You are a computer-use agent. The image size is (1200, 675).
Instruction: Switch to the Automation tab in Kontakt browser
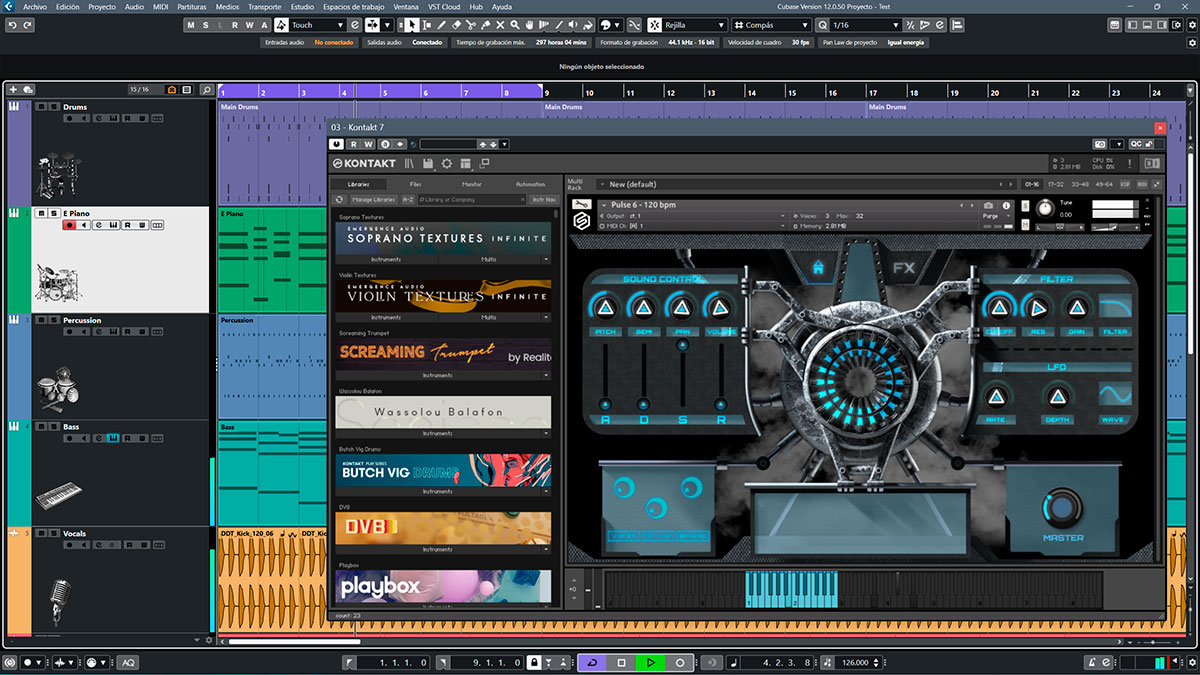point(530,184)
